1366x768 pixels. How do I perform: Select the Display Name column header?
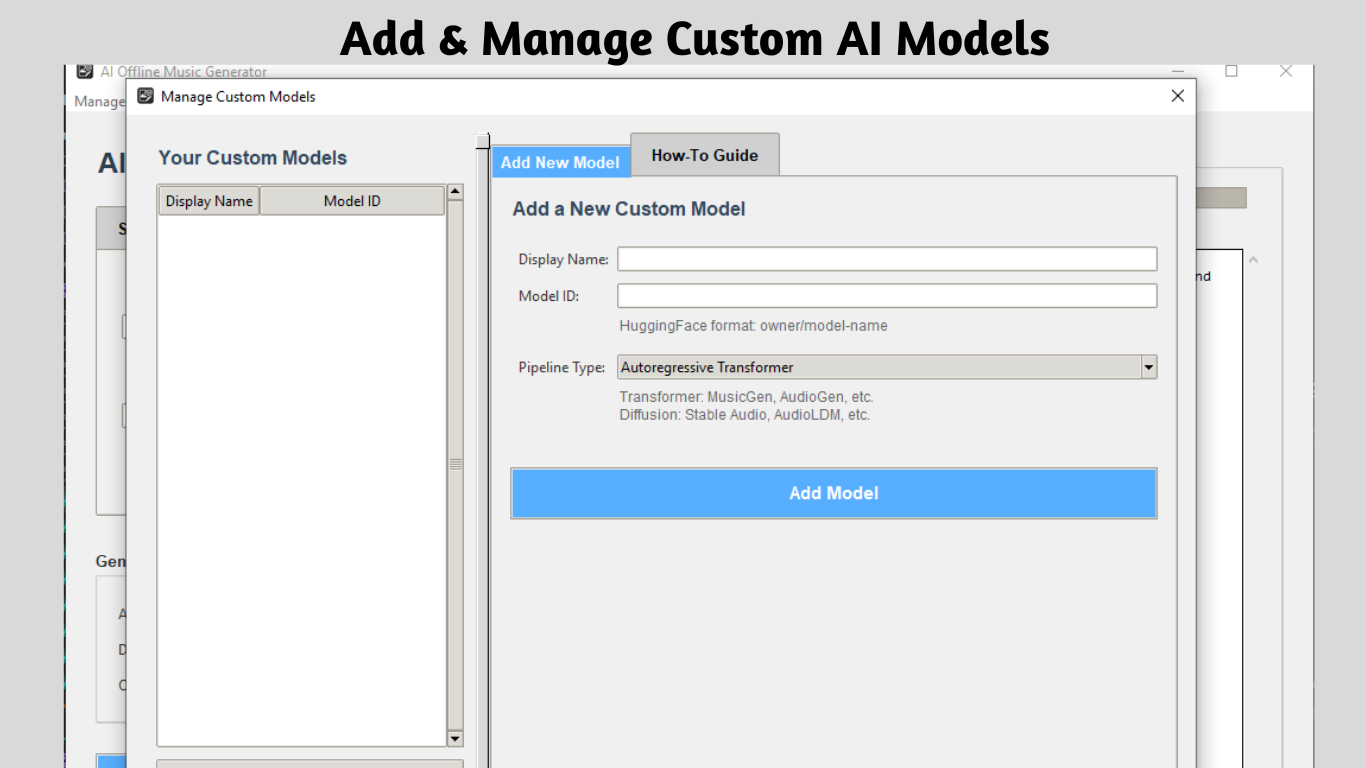pos(208,200)
